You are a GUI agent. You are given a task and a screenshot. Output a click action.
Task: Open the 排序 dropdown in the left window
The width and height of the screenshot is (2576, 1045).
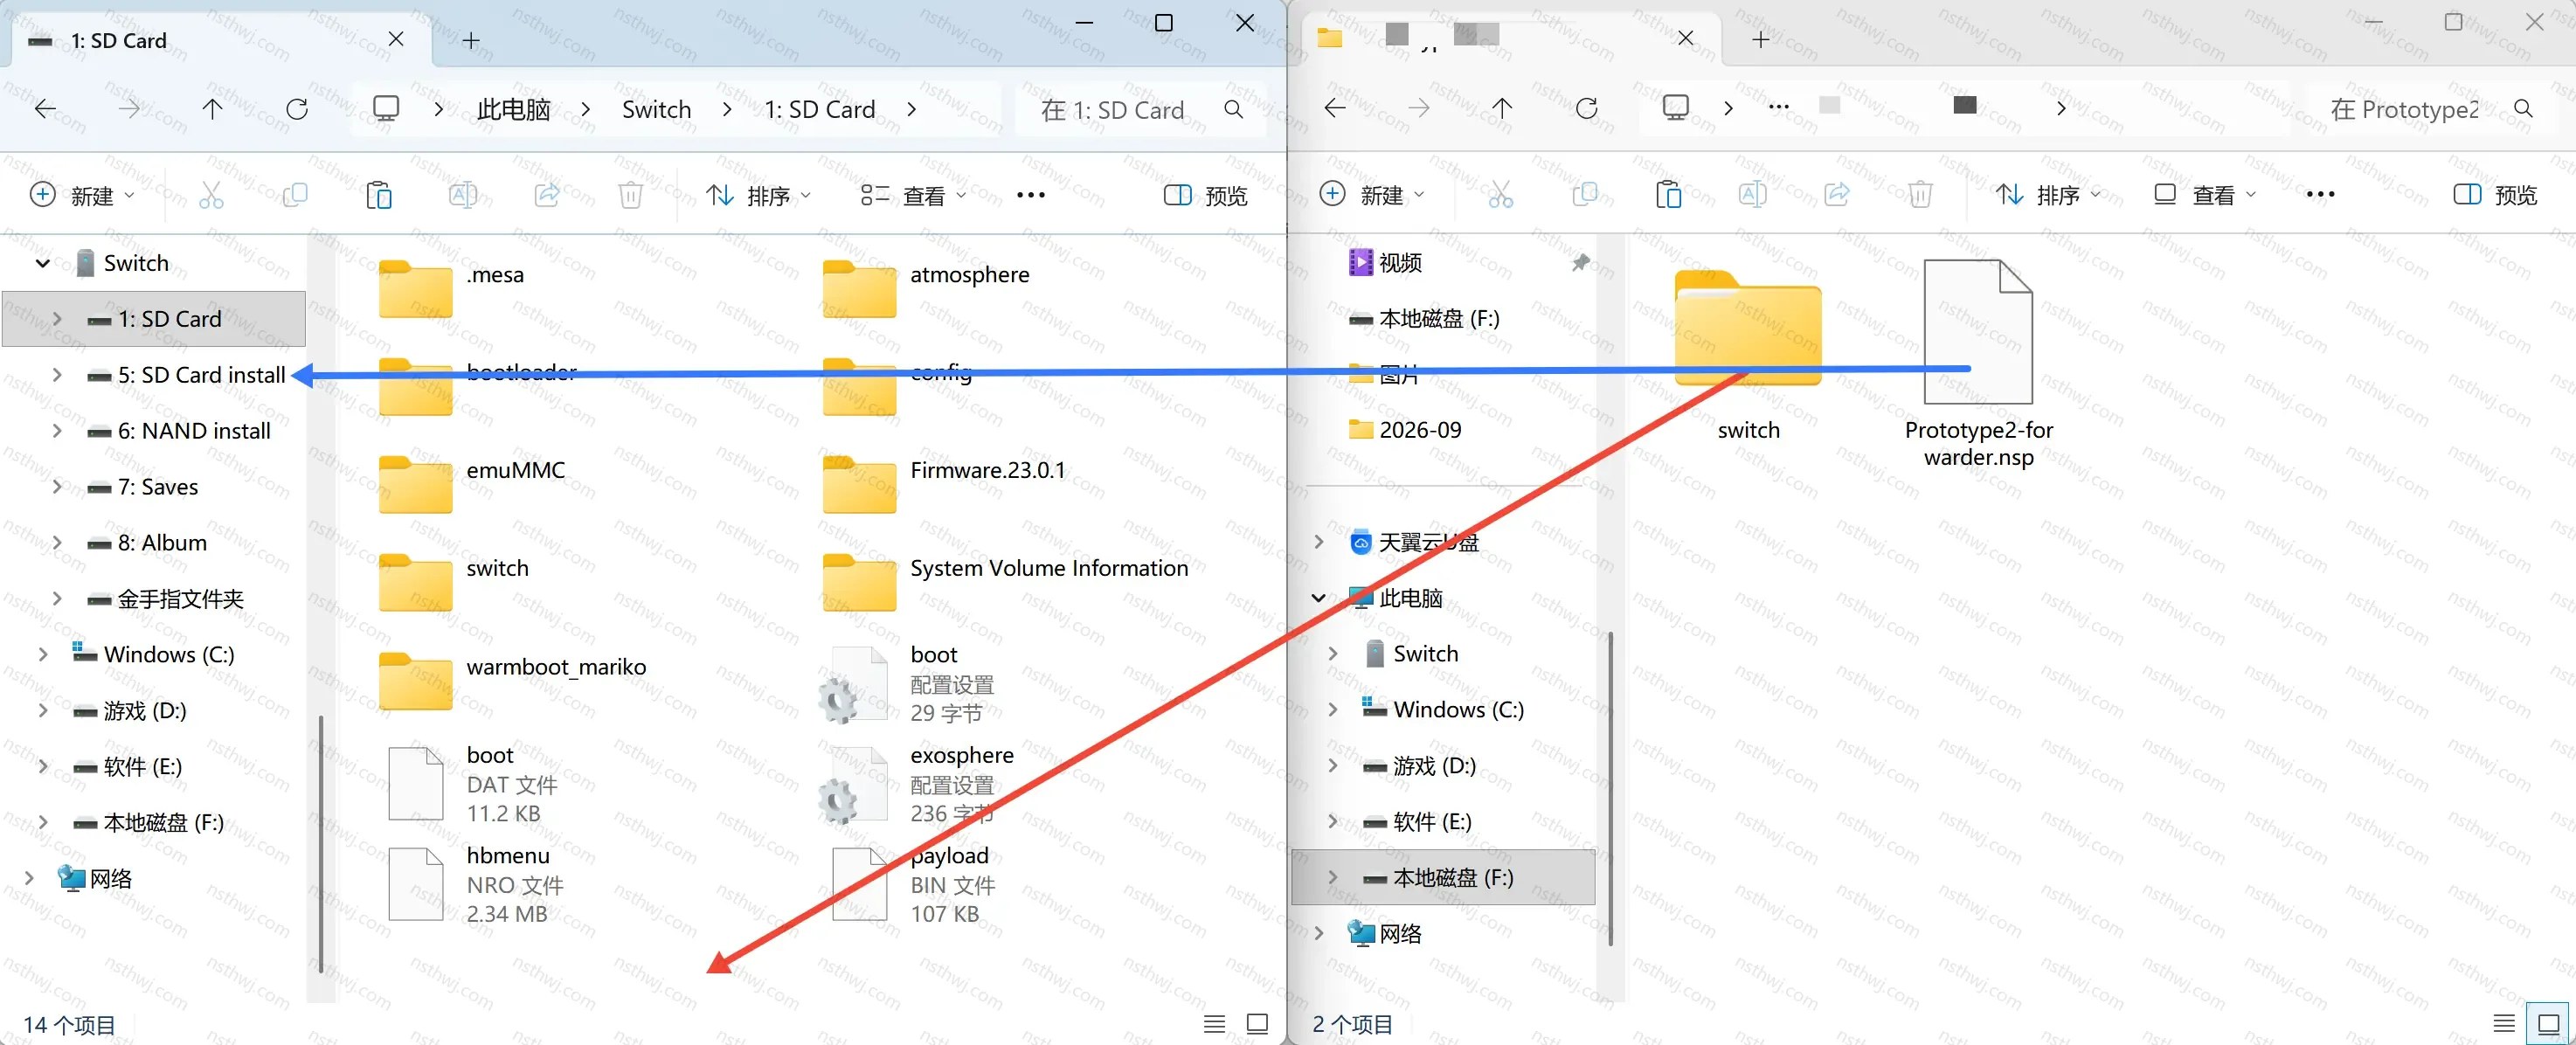point(759,195)
